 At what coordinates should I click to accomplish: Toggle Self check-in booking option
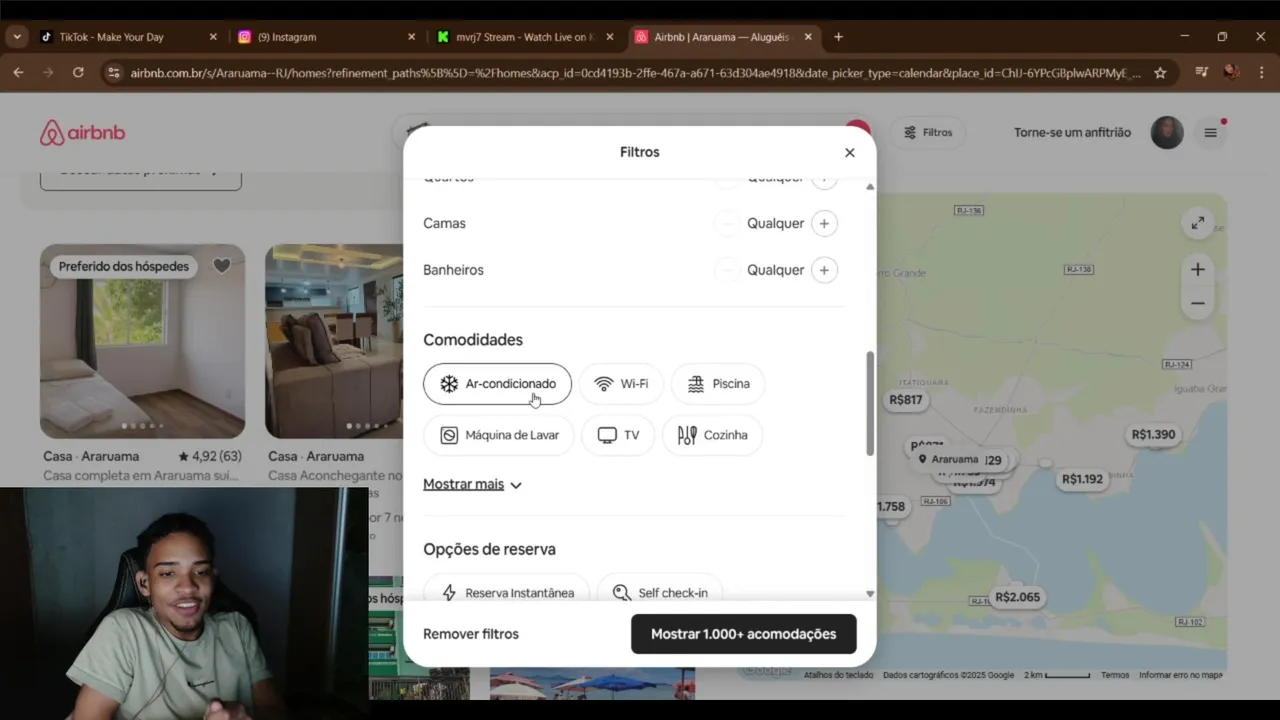660,592
